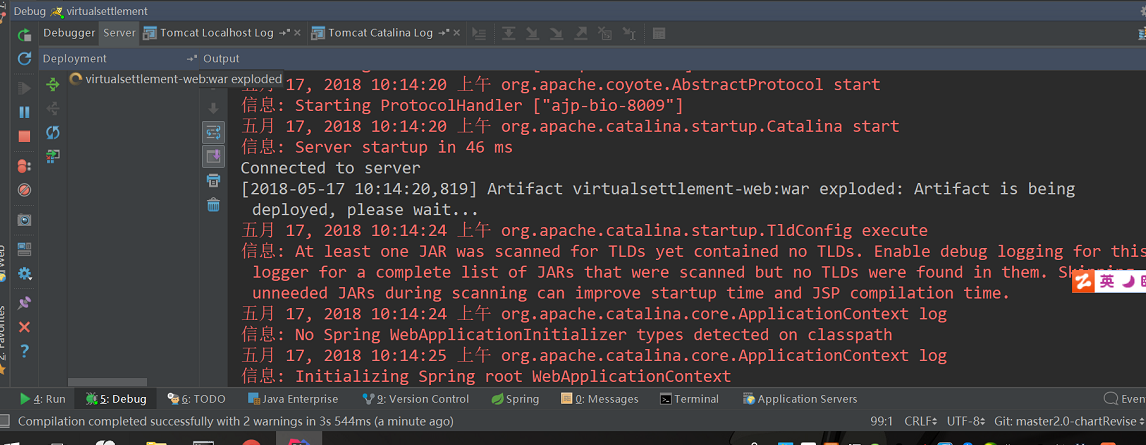This screenshot has height=445, width=1146.
Task: Click the blue Update application icon
Action: pyautogui.click(x=24, y=58)
